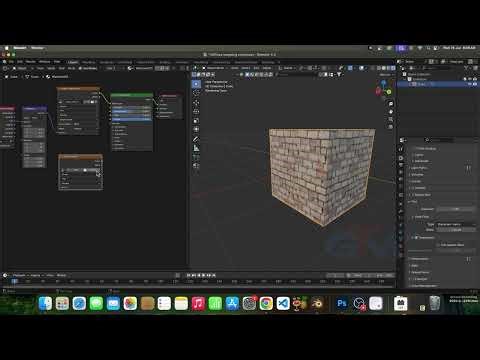Select the Annotate pencil tool
This screenshot has height=360, width=480.
point(196,139)
